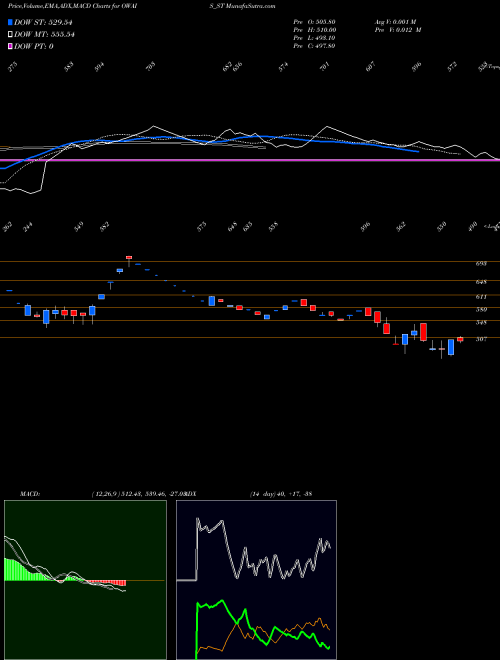Click the 589 price level label
The height and width of the screenshot is (660, 500).
click(481, 310)
